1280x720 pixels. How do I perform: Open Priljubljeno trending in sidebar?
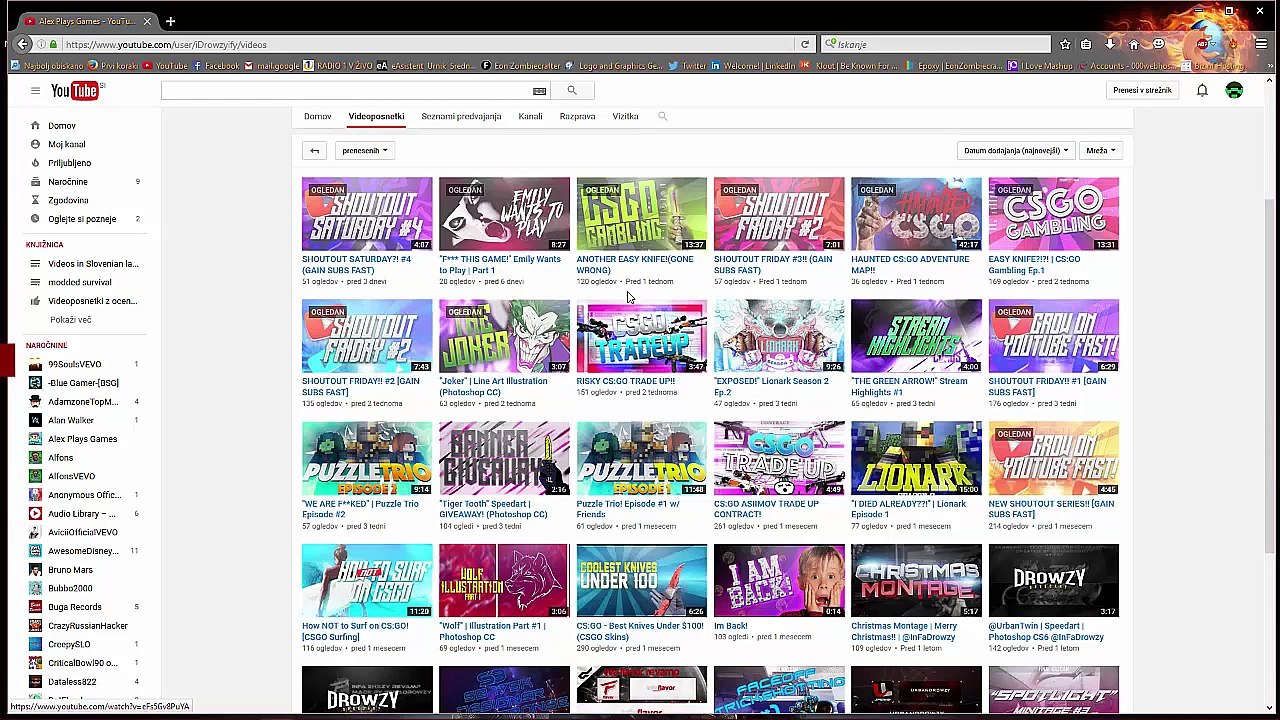(x=69, y=163)
